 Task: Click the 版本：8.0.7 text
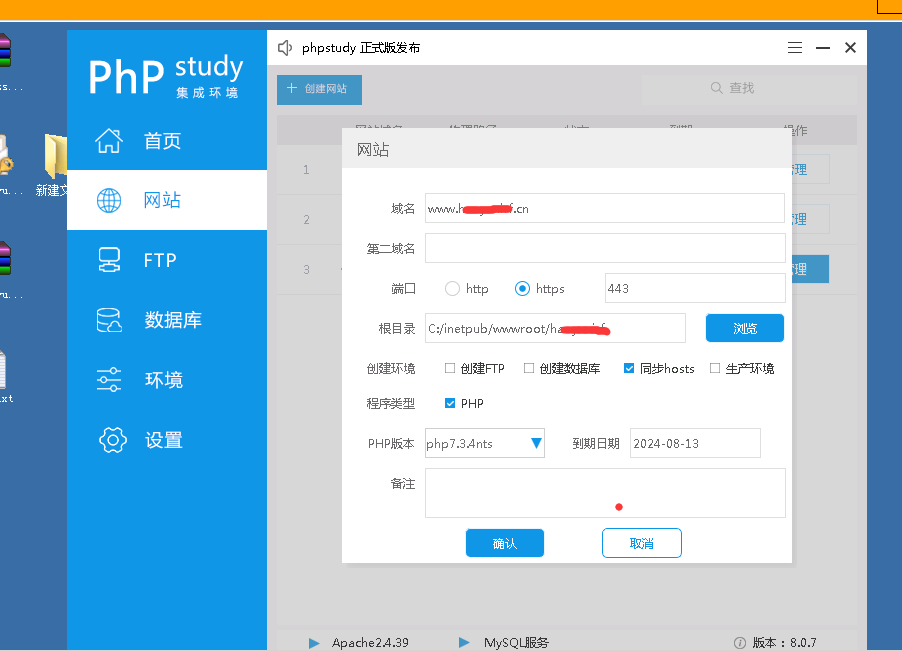point(784,643)
